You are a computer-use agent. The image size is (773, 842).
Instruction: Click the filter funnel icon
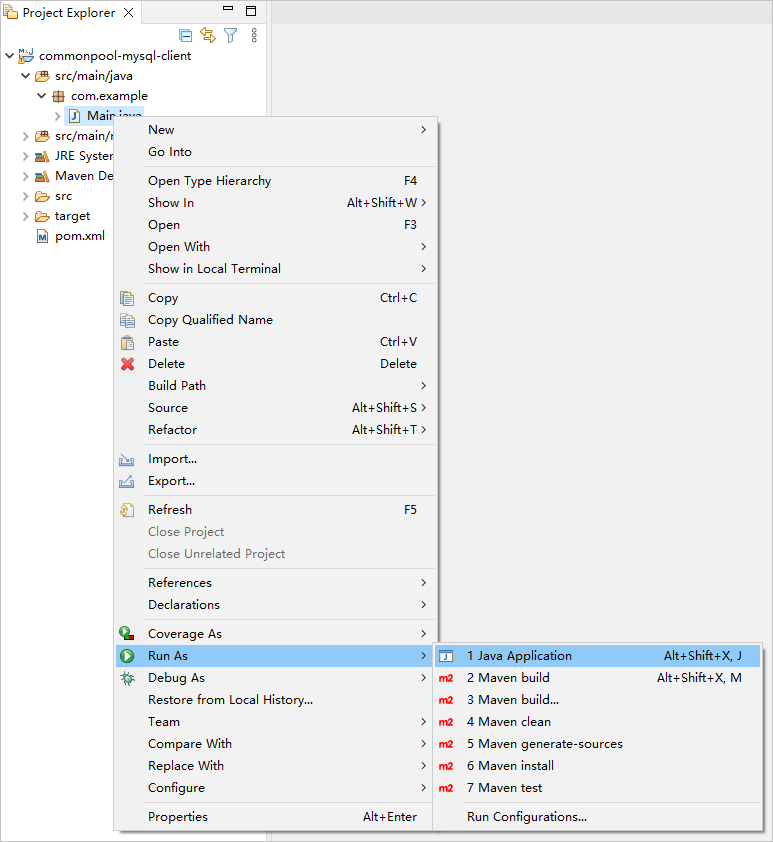click(x=231, y=35)
